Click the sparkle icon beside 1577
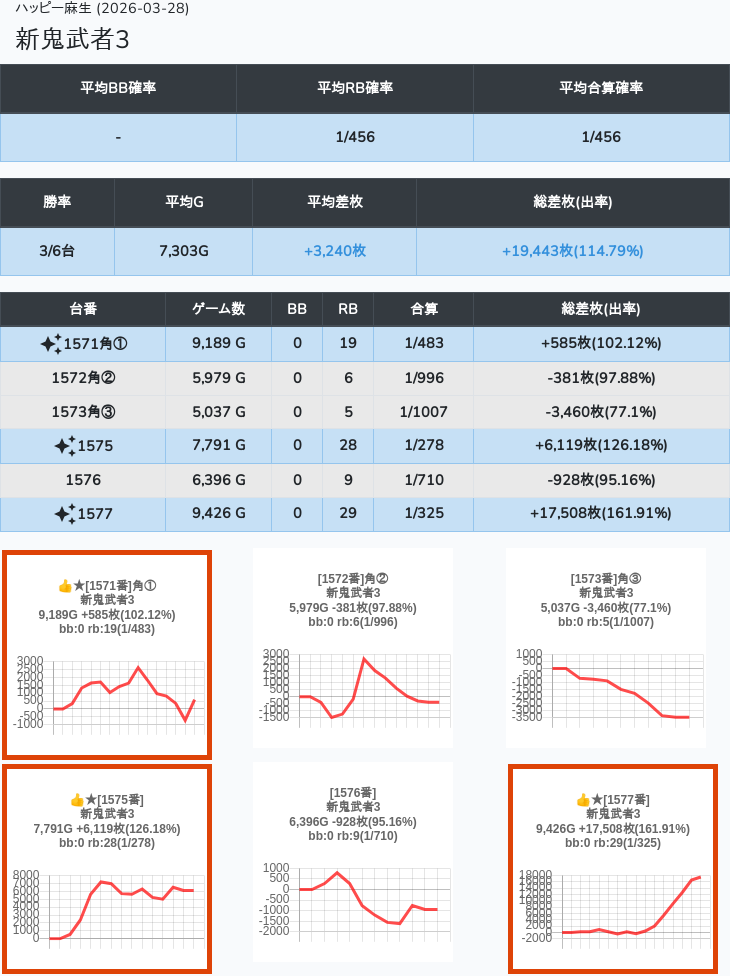Image resolution: width=730 pixels, height=976 pixels. click(x=64, y=514)
